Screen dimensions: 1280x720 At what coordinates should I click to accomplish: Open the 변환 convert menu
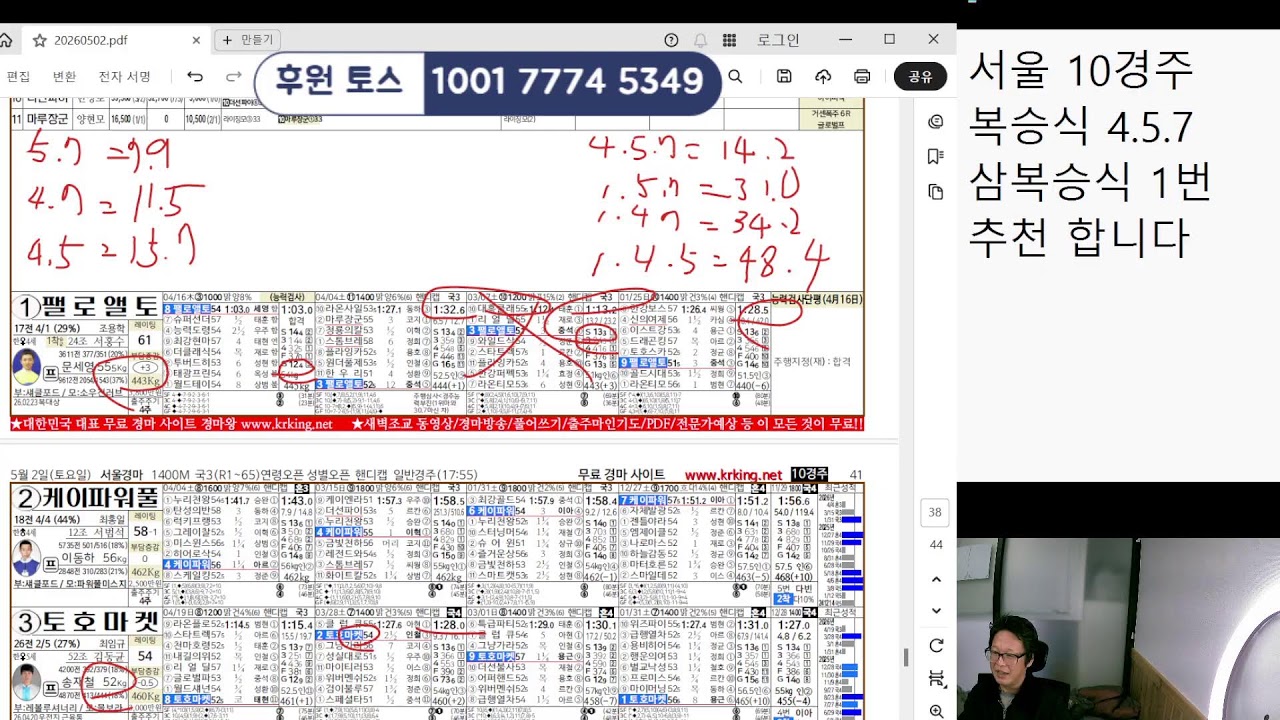click(x=64, y=77)
